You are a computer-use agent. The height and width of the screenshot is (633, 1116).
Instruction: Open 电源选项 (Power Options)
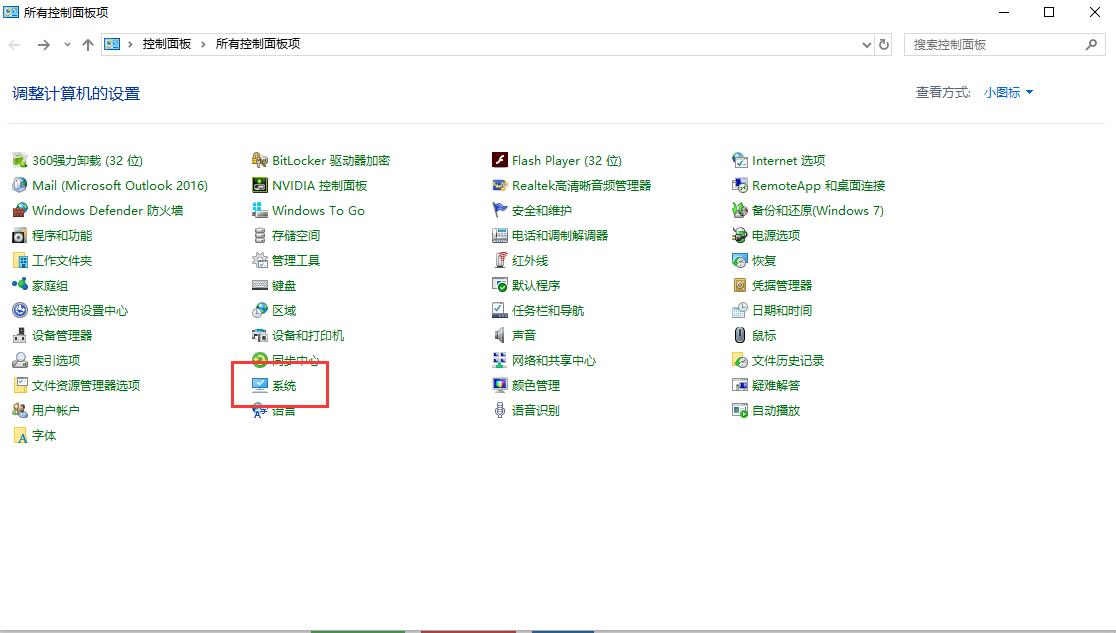pyautogui.click(x=774, y=235)
